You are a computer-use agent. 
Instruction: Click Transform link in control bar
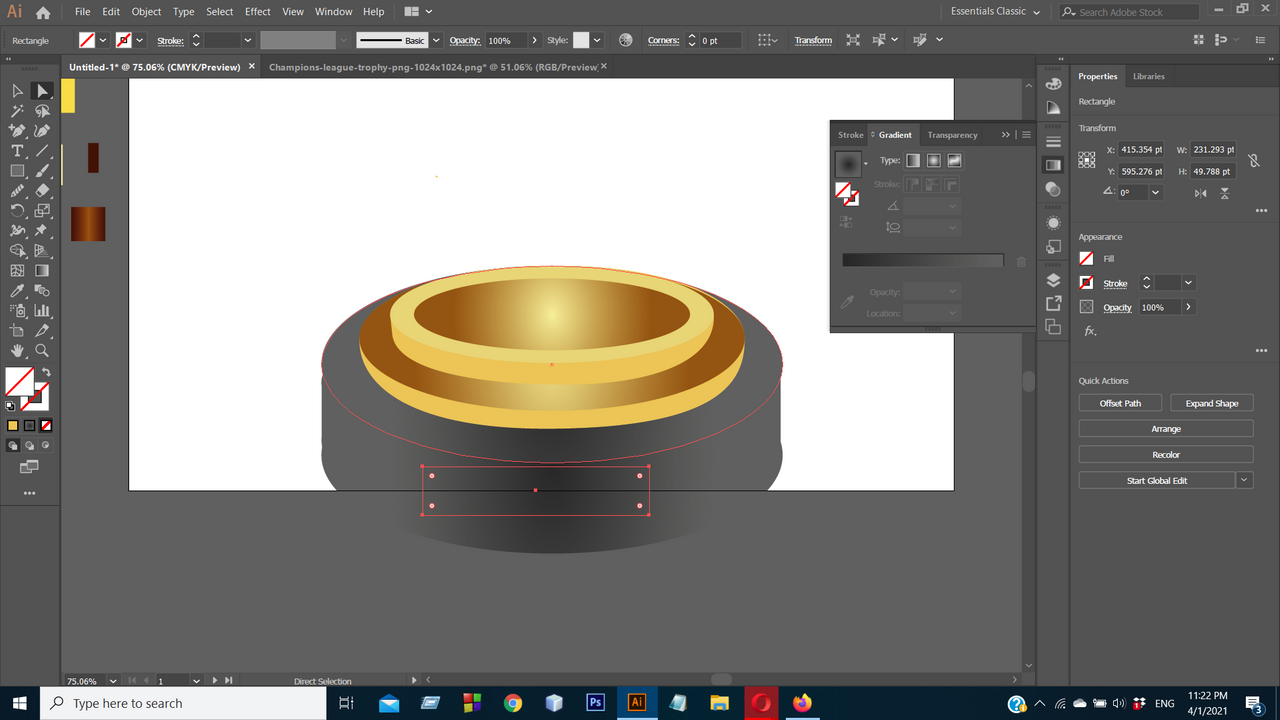coord(813,40)
